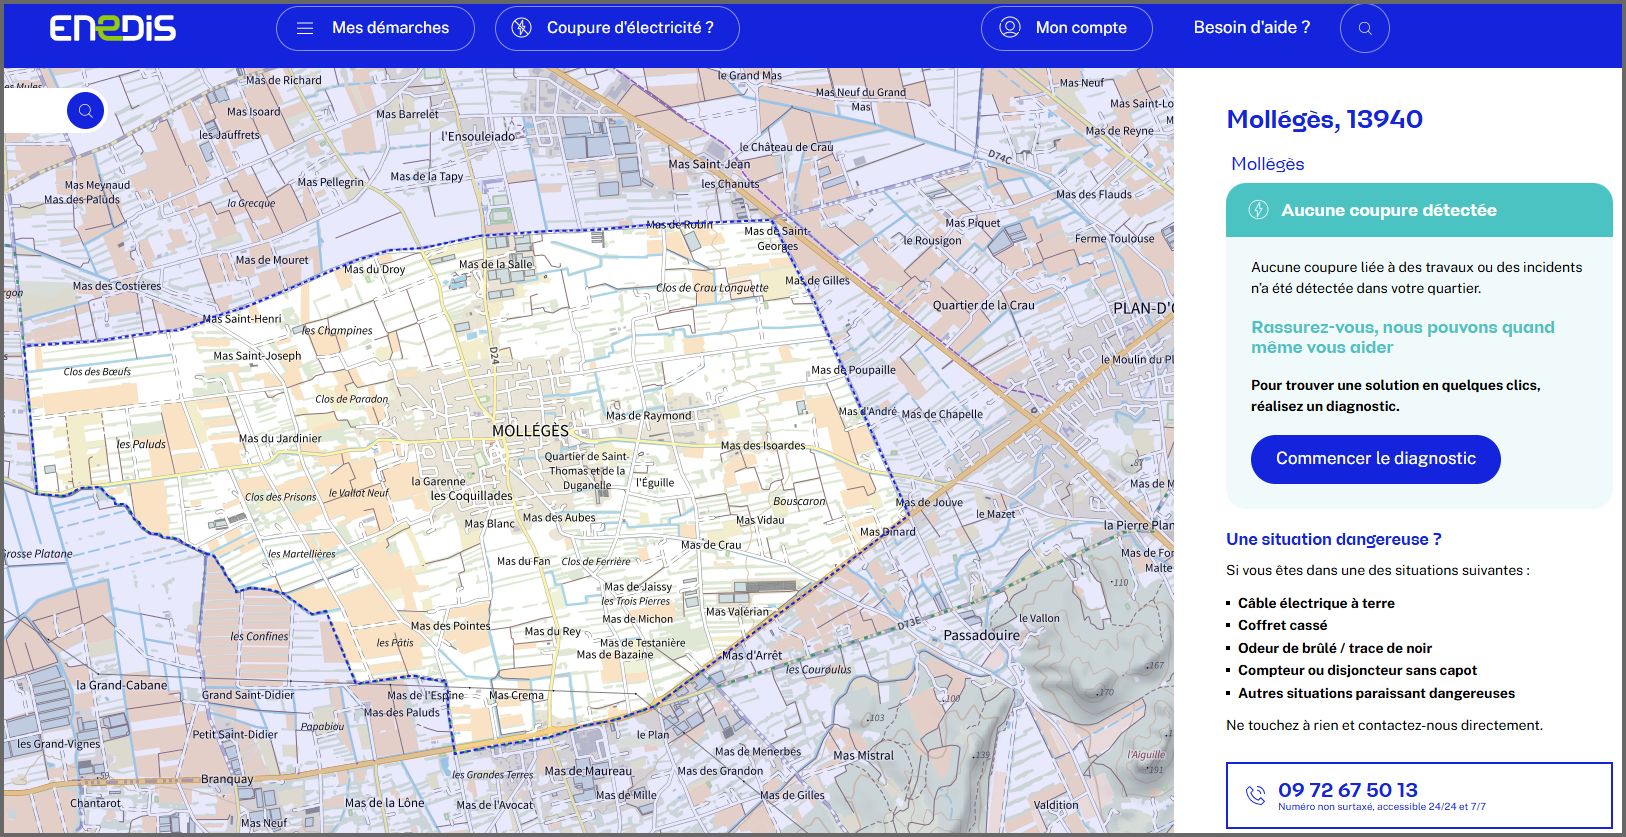The height and width of the screenshot is (837, 1626).
Task: Open site search with the header magnifier icon
Action: pyautogui.click(x=1364, y=28)
